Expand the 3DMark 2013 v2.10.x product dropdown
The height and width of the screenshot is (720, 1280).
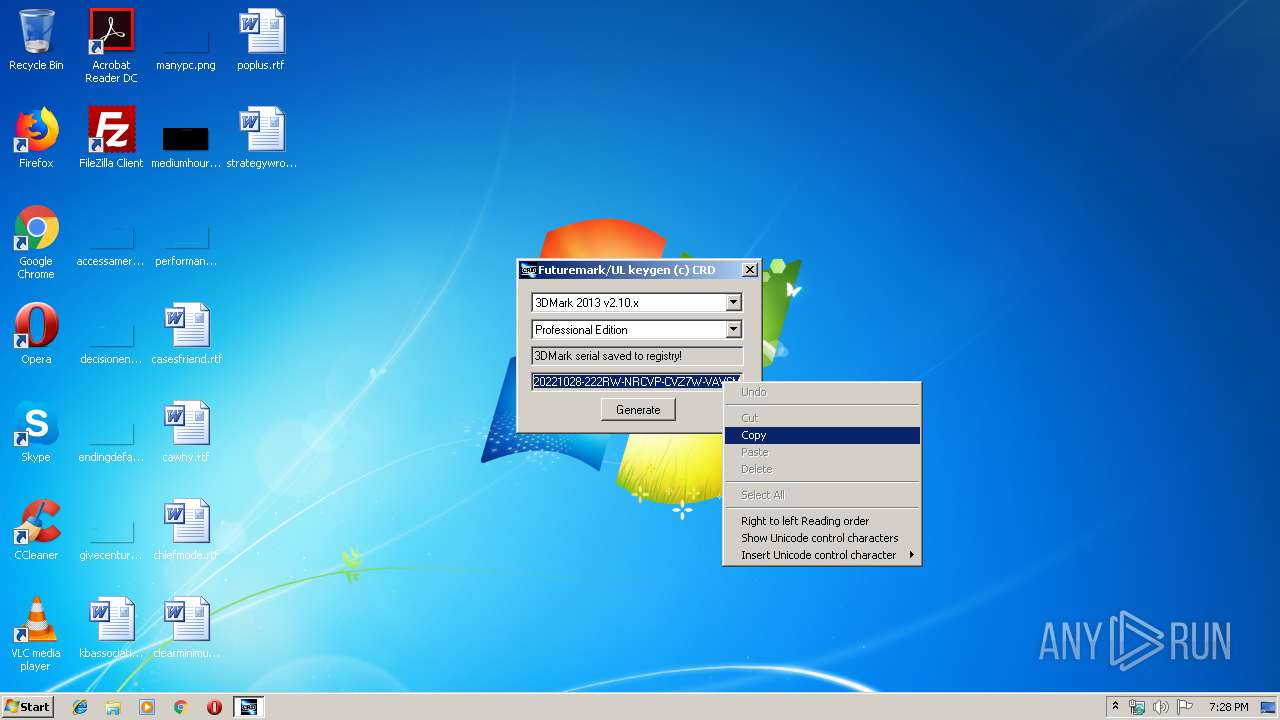coord(733,302)
